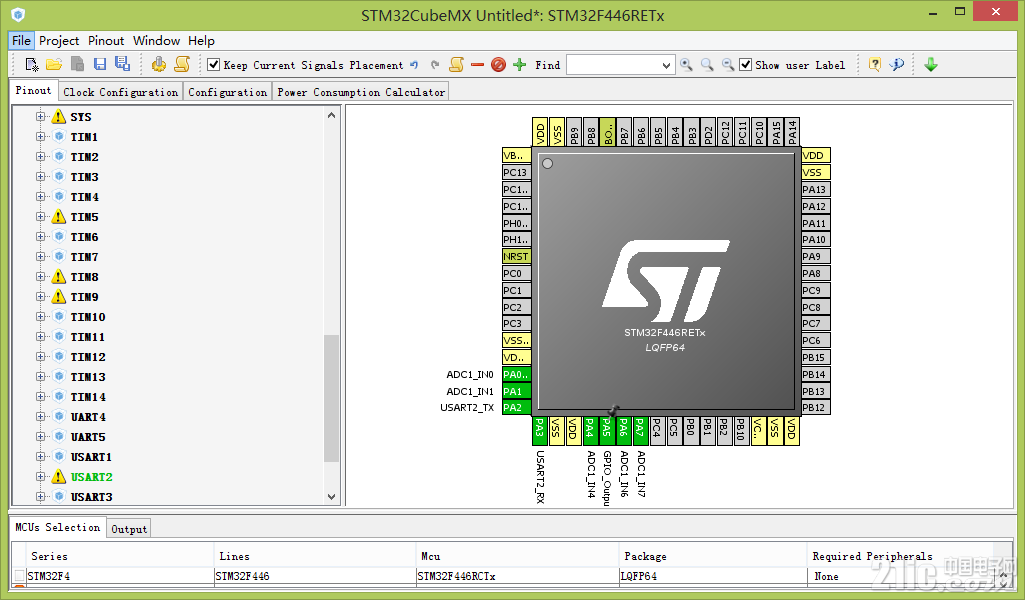This screenshot has height=600, width=1025.
Task: Expand the USART1 tree node
Action: click(x=41, y=457)
